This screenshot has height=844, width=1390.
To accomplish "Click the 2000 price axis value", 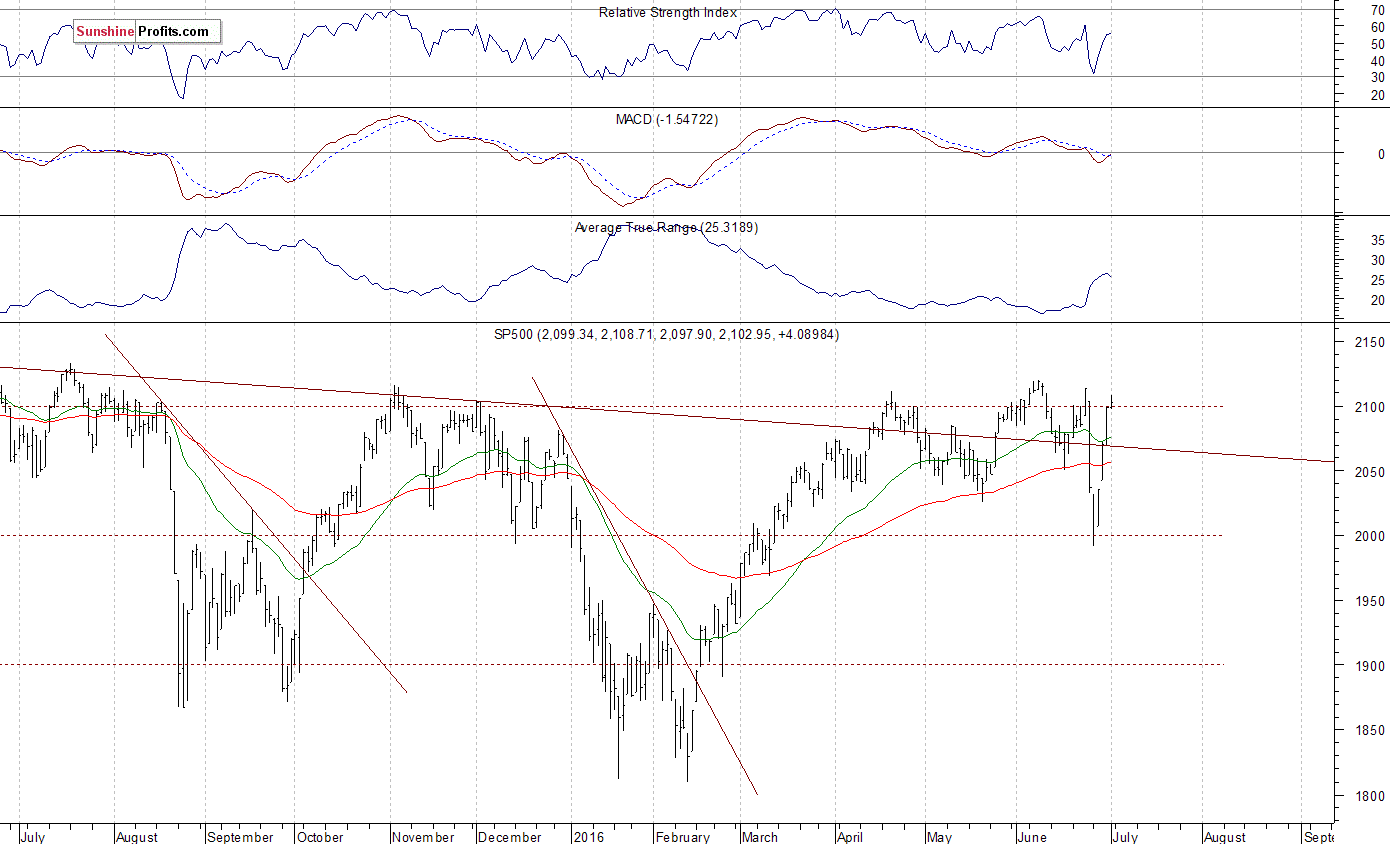I will point(1369,536).
